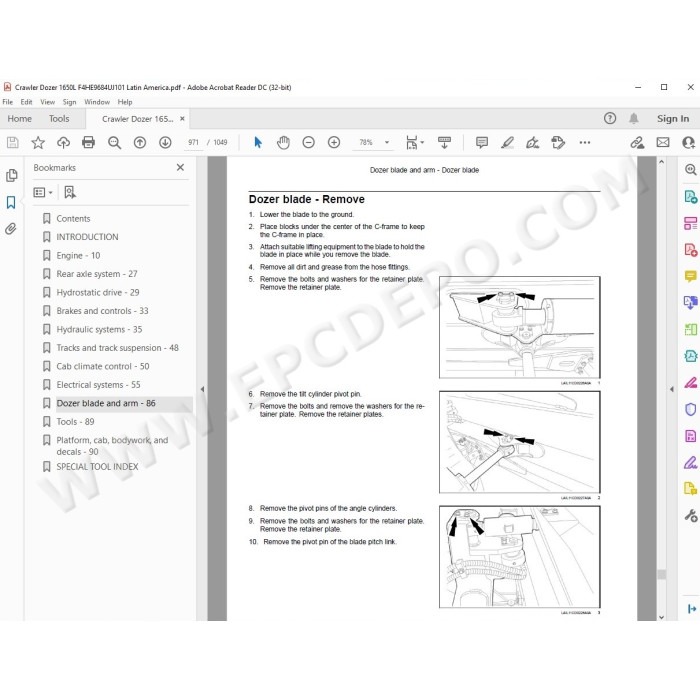Collapse the left navigation pane arrow
This screenshot has width=700, height=700.
pyautogui.click(x=202, y=389)
